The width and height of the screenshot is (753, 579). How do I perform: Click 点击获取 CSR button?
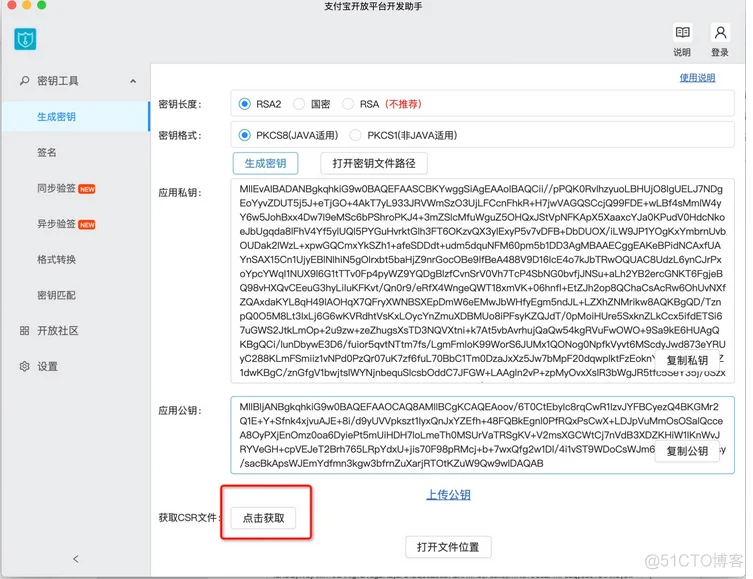[x=263, y=518]
